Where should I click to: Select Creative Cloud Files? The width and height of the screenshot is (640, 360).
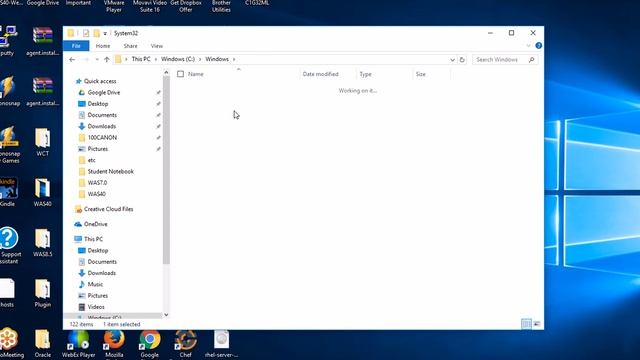tap(109, 209)
